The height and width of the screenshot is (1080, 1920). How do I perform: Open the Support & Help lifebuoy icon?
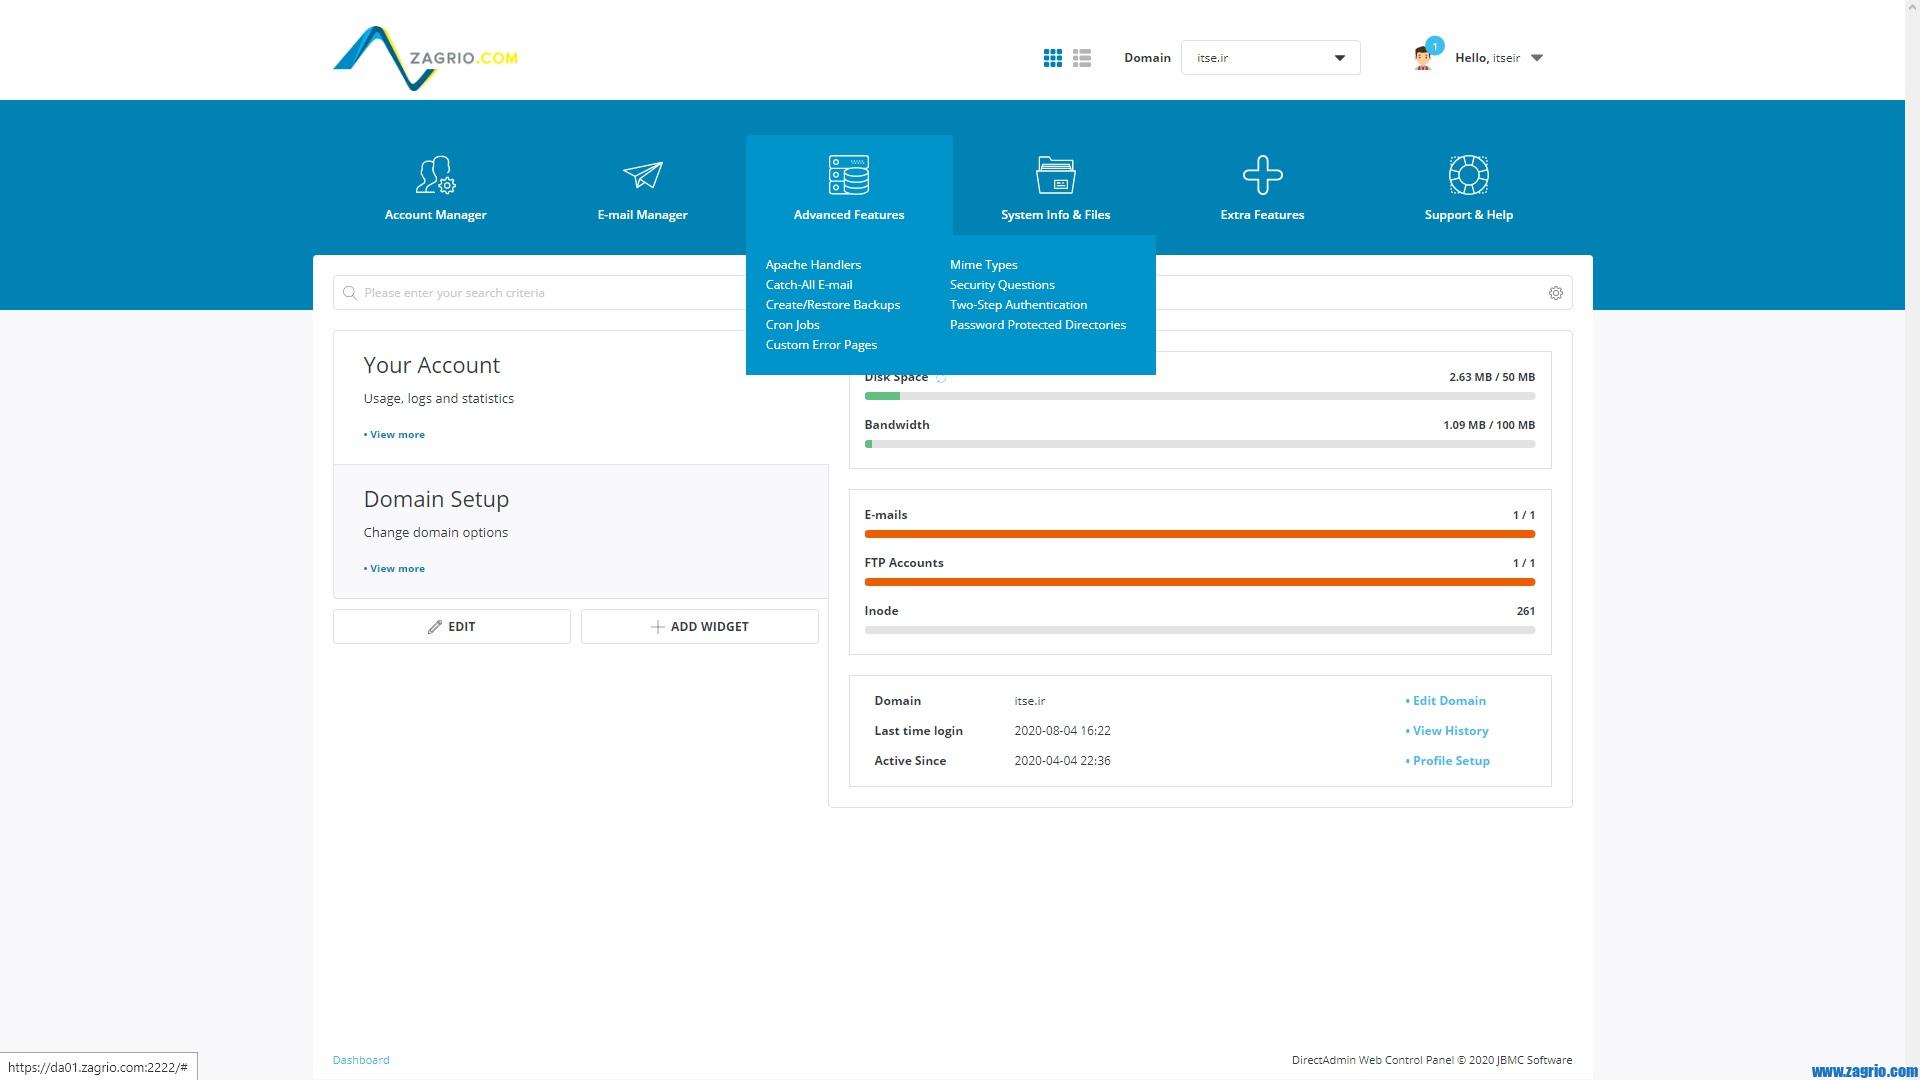(1468, 175)
